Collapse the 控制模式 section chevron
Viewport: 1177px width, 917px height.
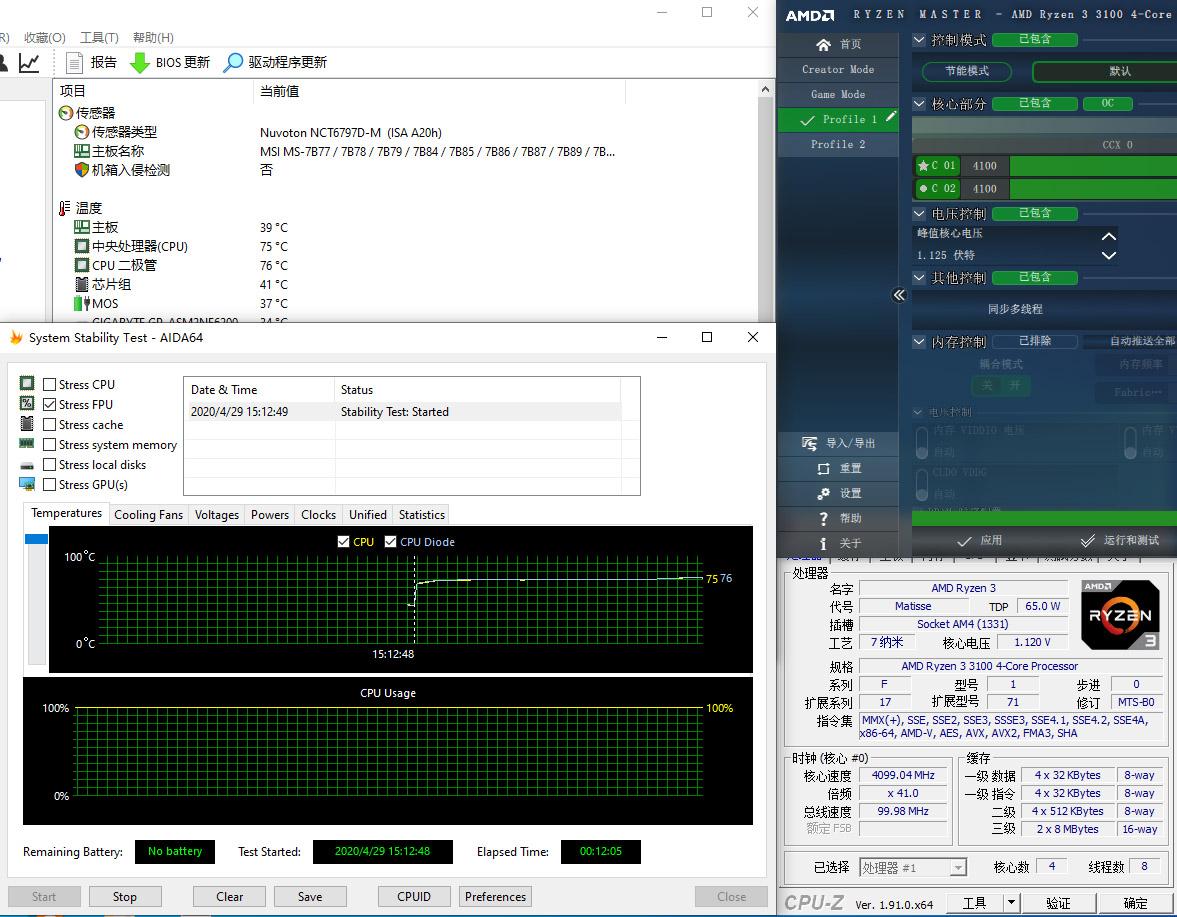(919, 39)
